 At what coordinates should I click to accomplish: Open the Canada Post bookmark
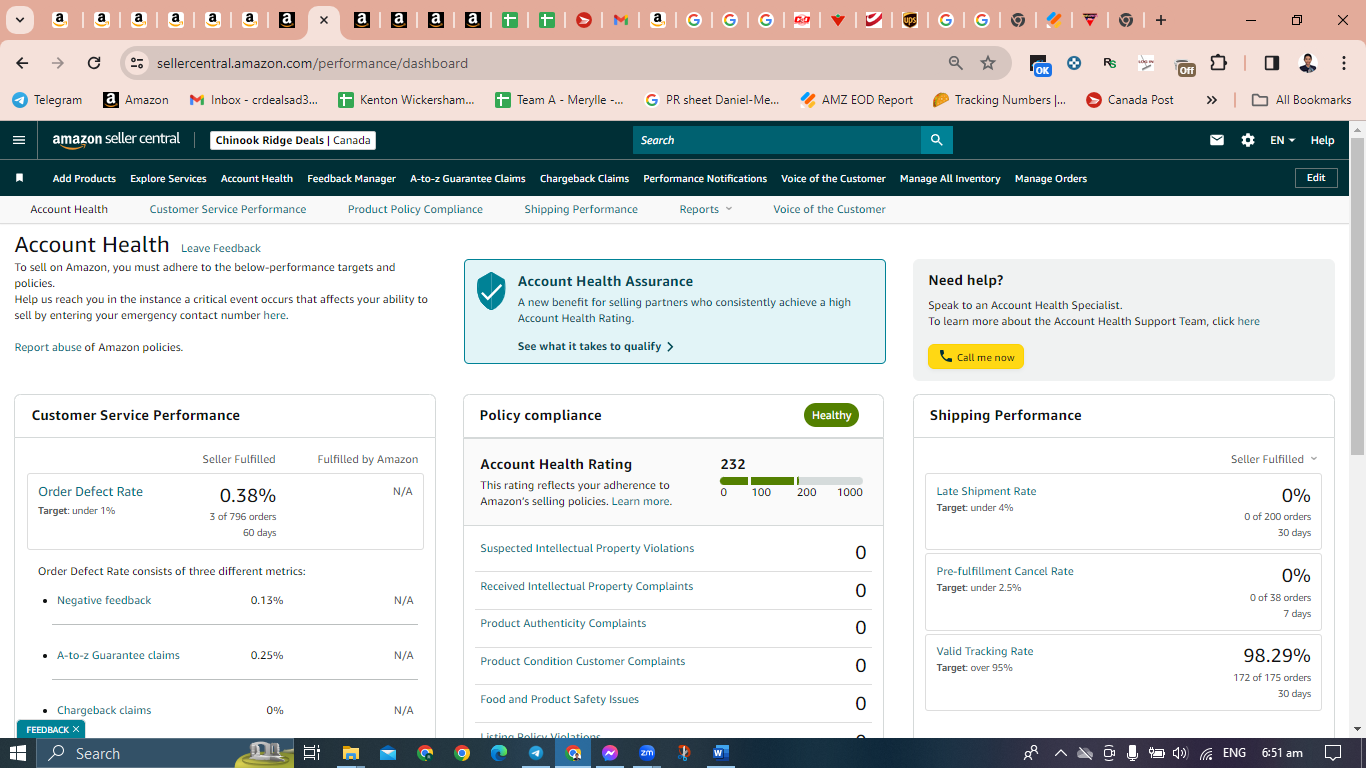point(1130,100)
